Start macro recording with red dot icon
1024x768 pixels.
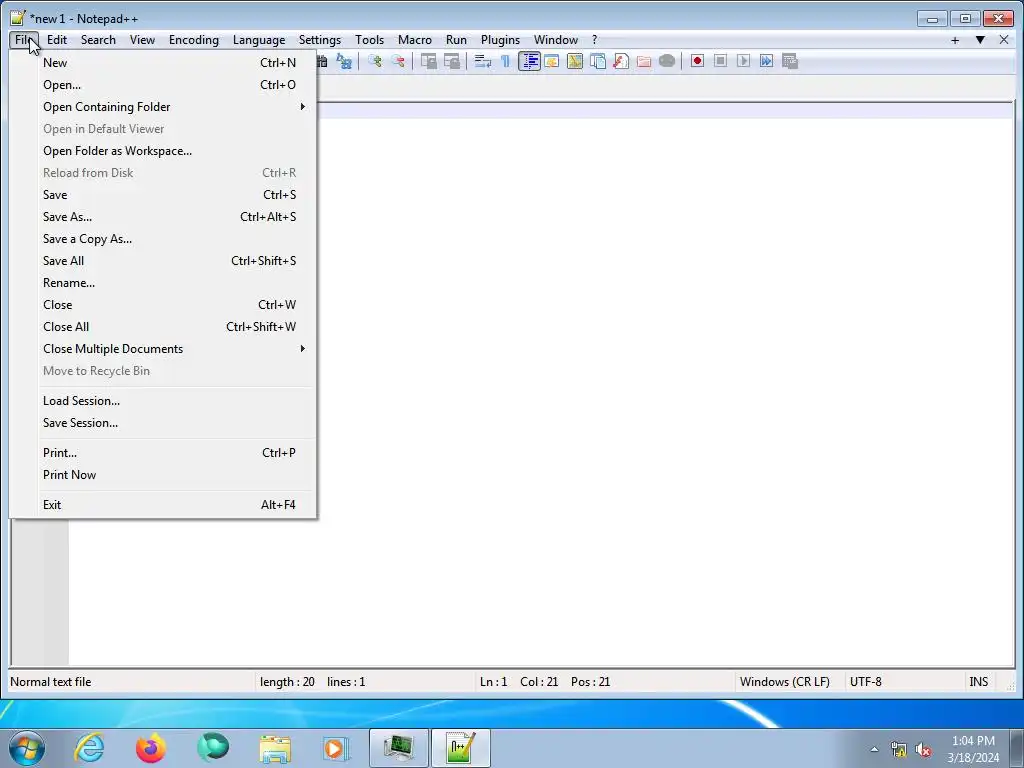697,61
